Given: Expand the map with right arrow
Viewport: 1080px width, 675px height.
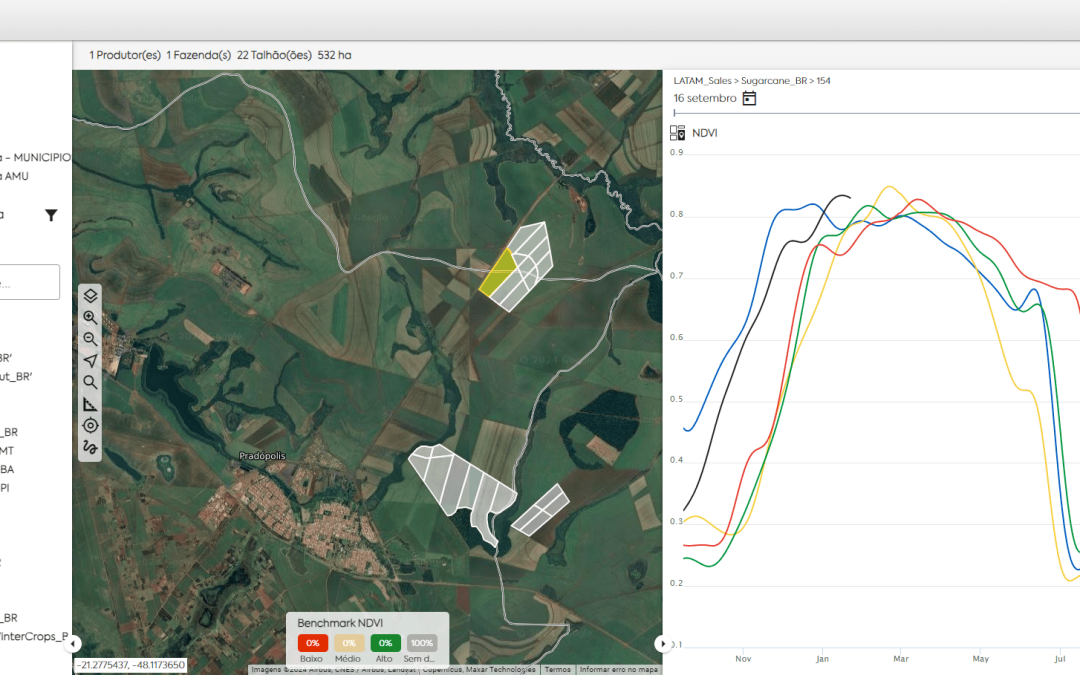Looking at the screenshot, I should pyautogui.click(x=661, y=643).
